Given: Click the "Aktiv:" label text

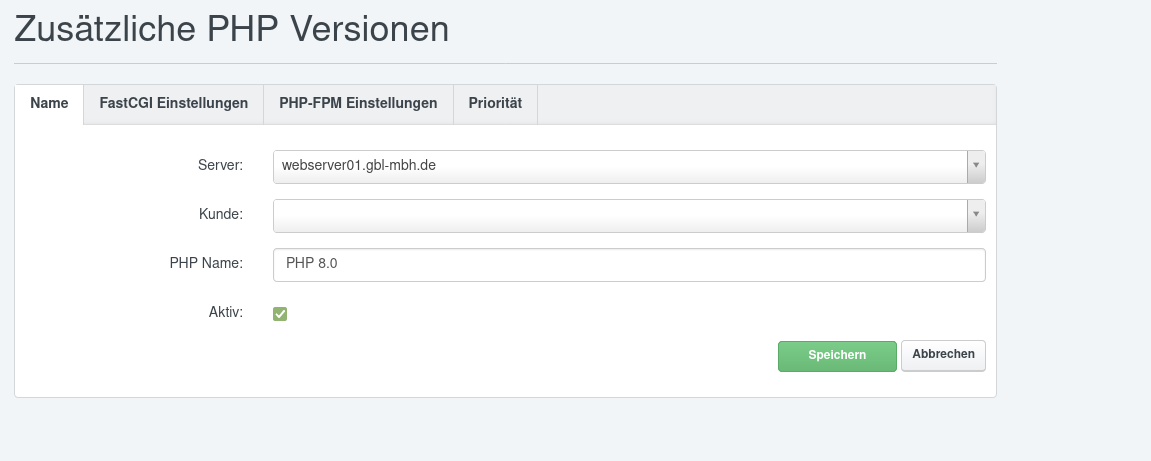Looking at the screenshot, I should (225, 312).
